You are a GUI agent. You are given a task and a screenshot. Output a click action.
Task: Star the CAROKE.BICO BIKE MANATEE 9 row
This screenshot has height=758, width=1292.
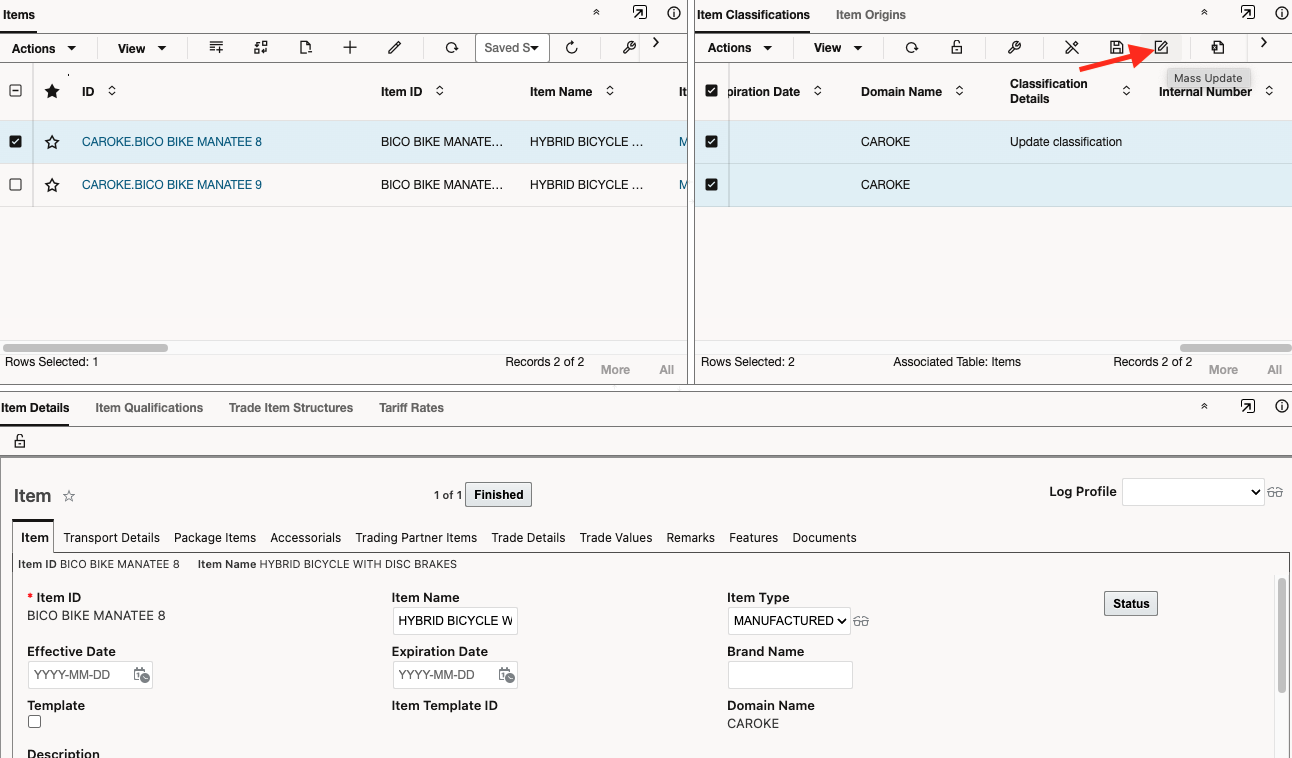point(52,184)
